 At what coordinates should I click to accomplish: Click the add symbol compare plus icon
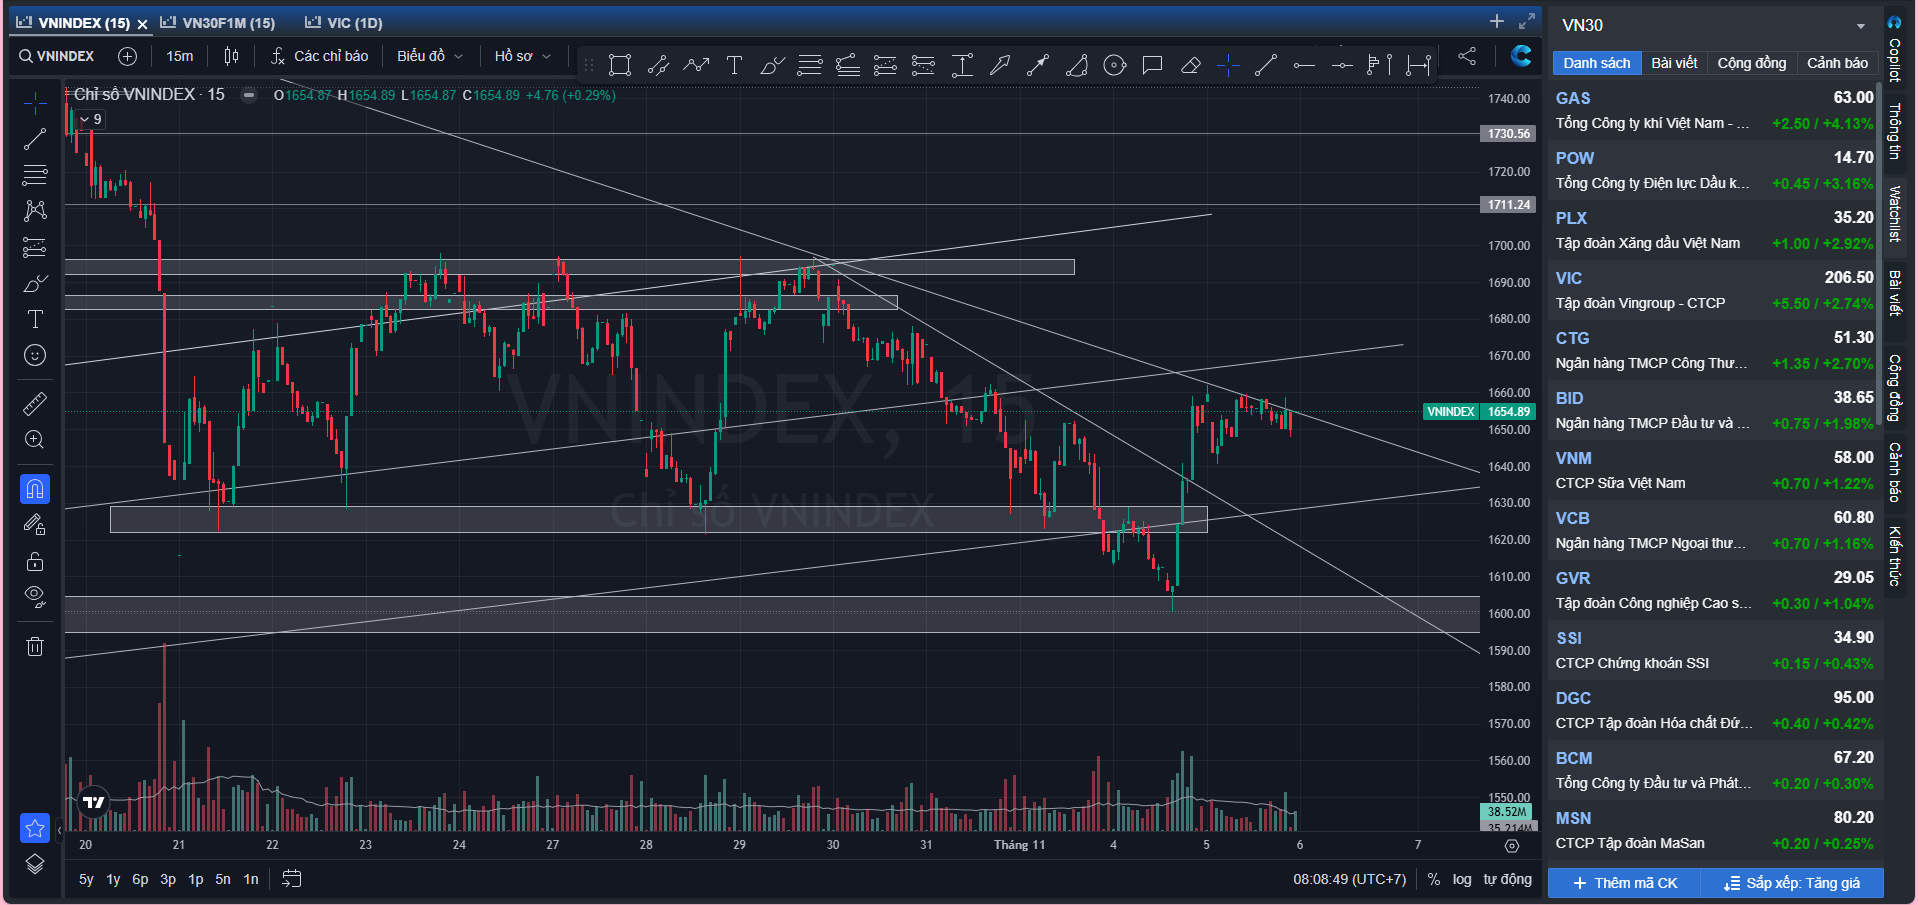(128, 56)
